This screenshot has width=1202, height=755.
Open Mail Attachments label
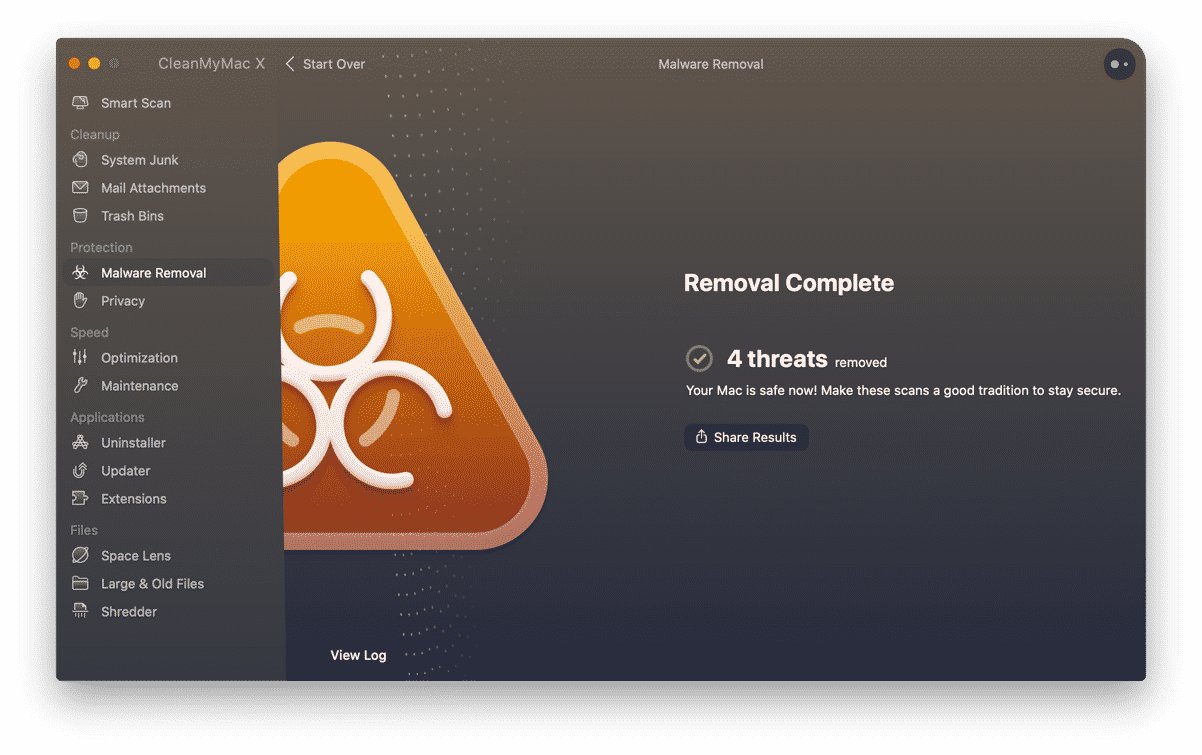click(153, 188)
